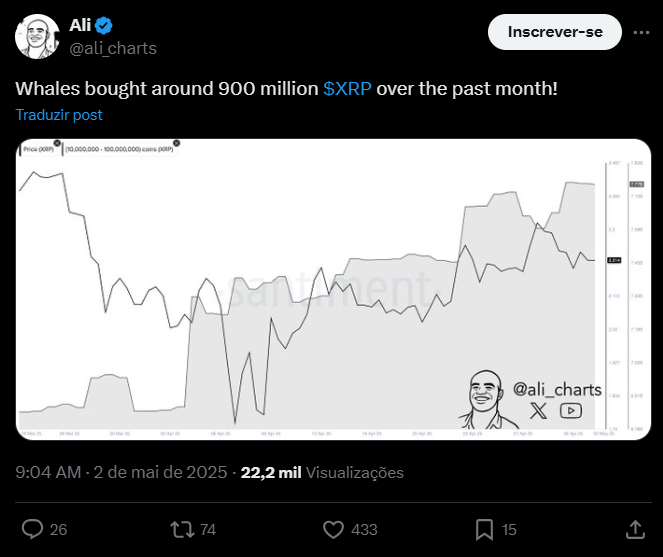Click the post timestamp 9:04 AM

[48, 472]
